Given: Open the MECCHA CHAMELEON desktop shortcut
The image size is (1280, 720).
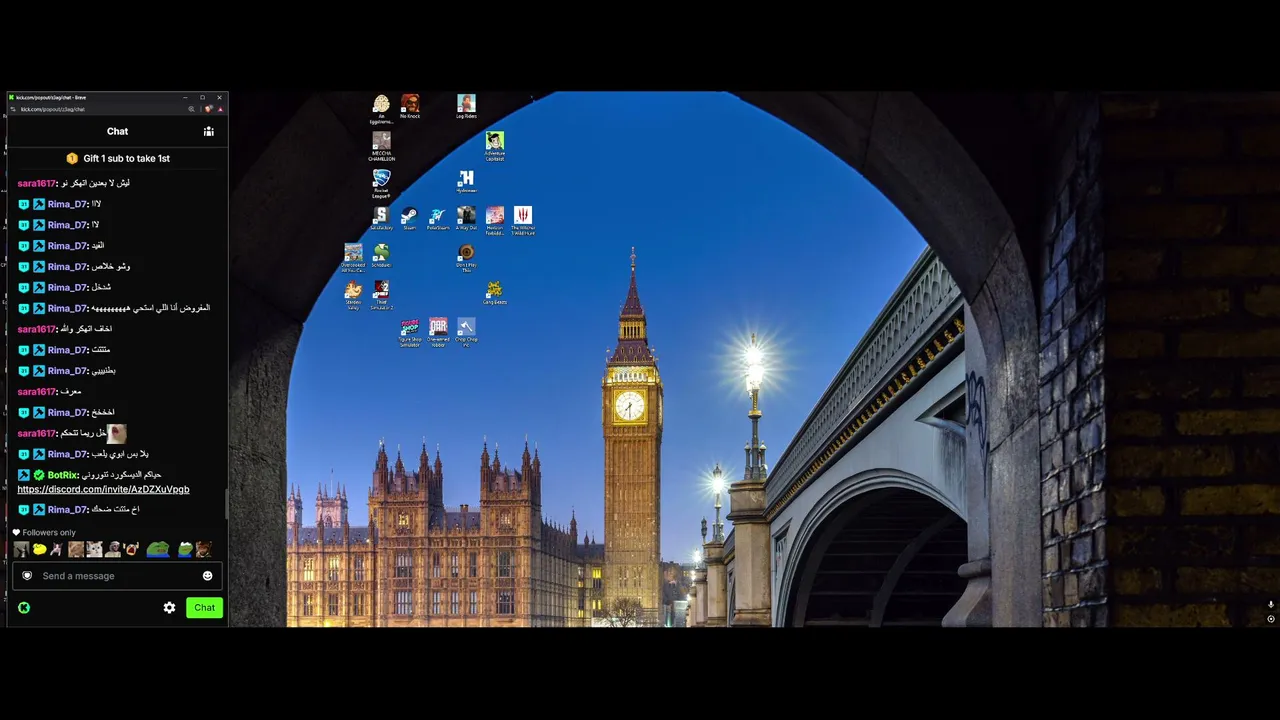Looking at the screenshot, I should click(381, 147).
